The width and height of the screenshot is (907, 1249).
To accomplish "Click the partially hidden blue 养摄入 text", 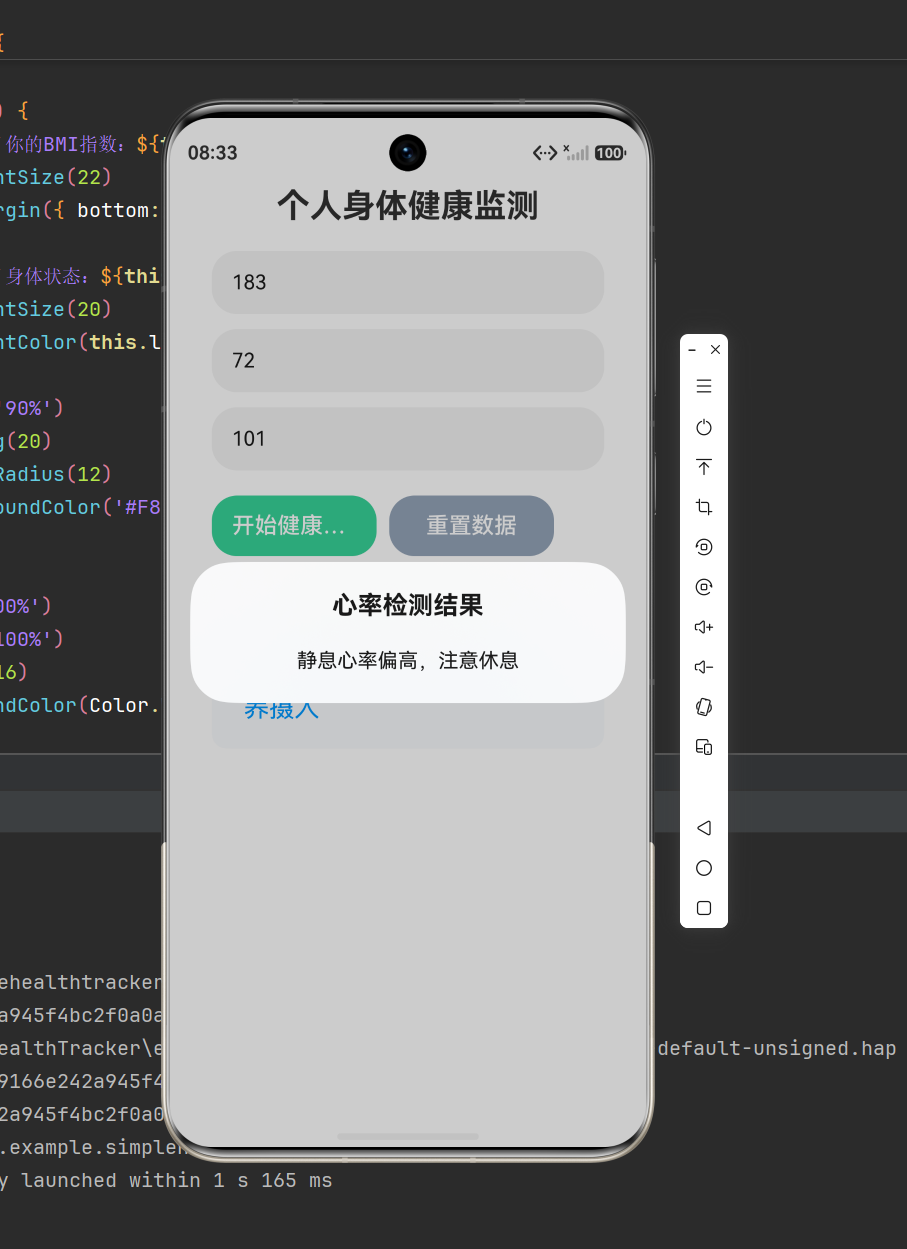I will point(281,711).
